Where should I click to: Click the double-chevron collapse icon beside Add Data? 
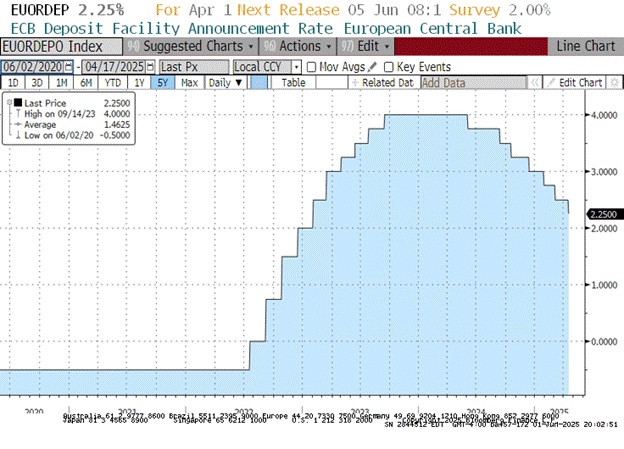click(534, 83)
